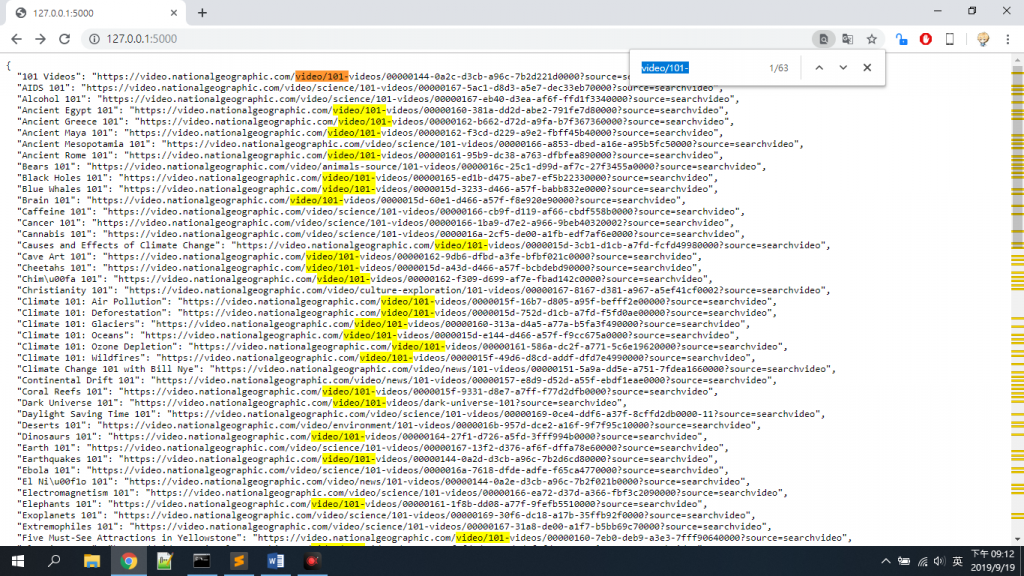
Task: Click the "AIDS 101" key text
Action: point(46,88)
